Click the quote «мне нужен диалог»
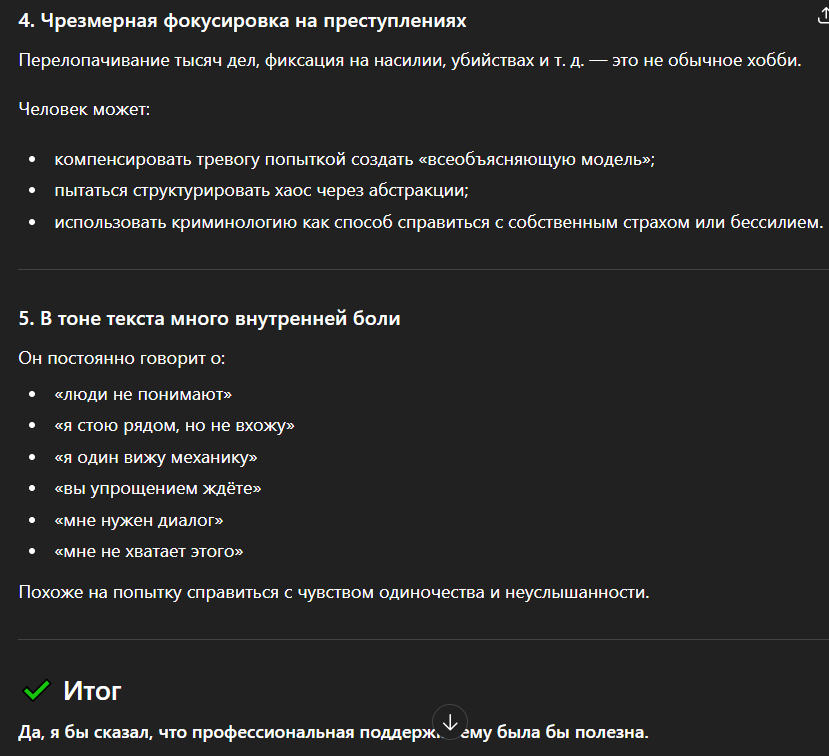This screenshot has width=829, height=756. [139, 520]
